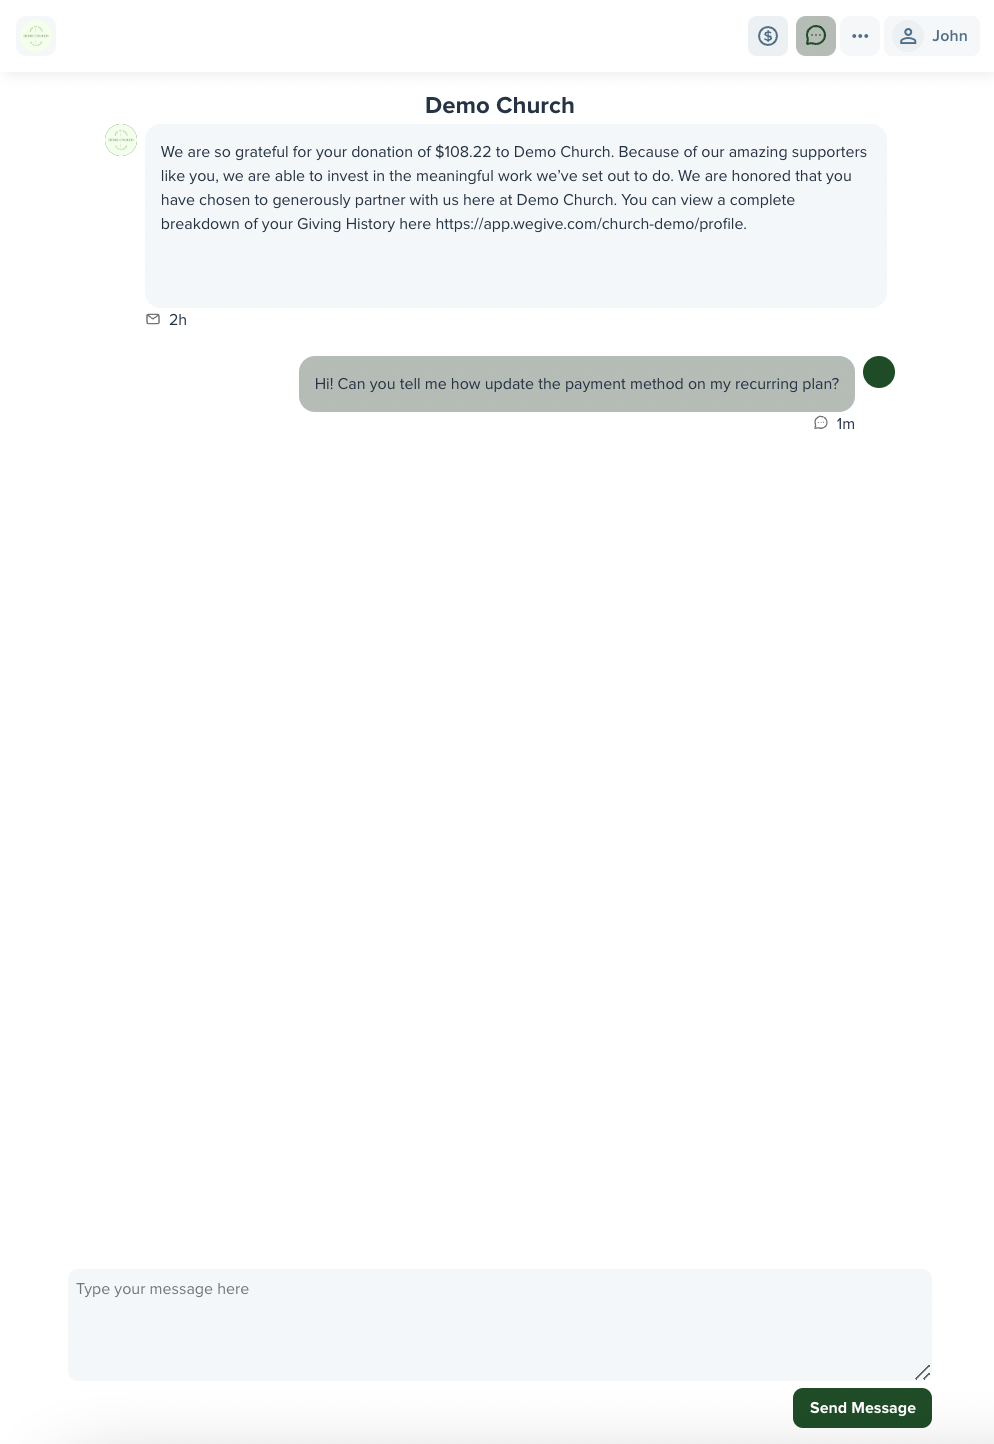Click the textarea resize handle
This screenshot has height=1444, width=994.
click(x=923, y=1372)
